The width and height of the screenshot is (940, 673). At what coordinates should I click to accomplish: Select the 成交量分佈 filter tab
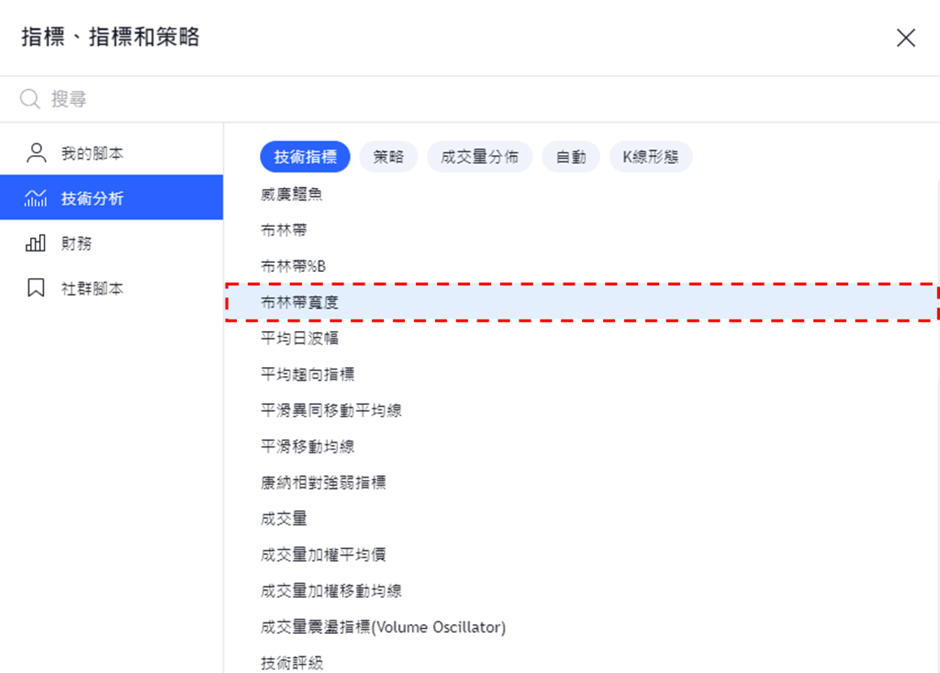coord(480,157)
